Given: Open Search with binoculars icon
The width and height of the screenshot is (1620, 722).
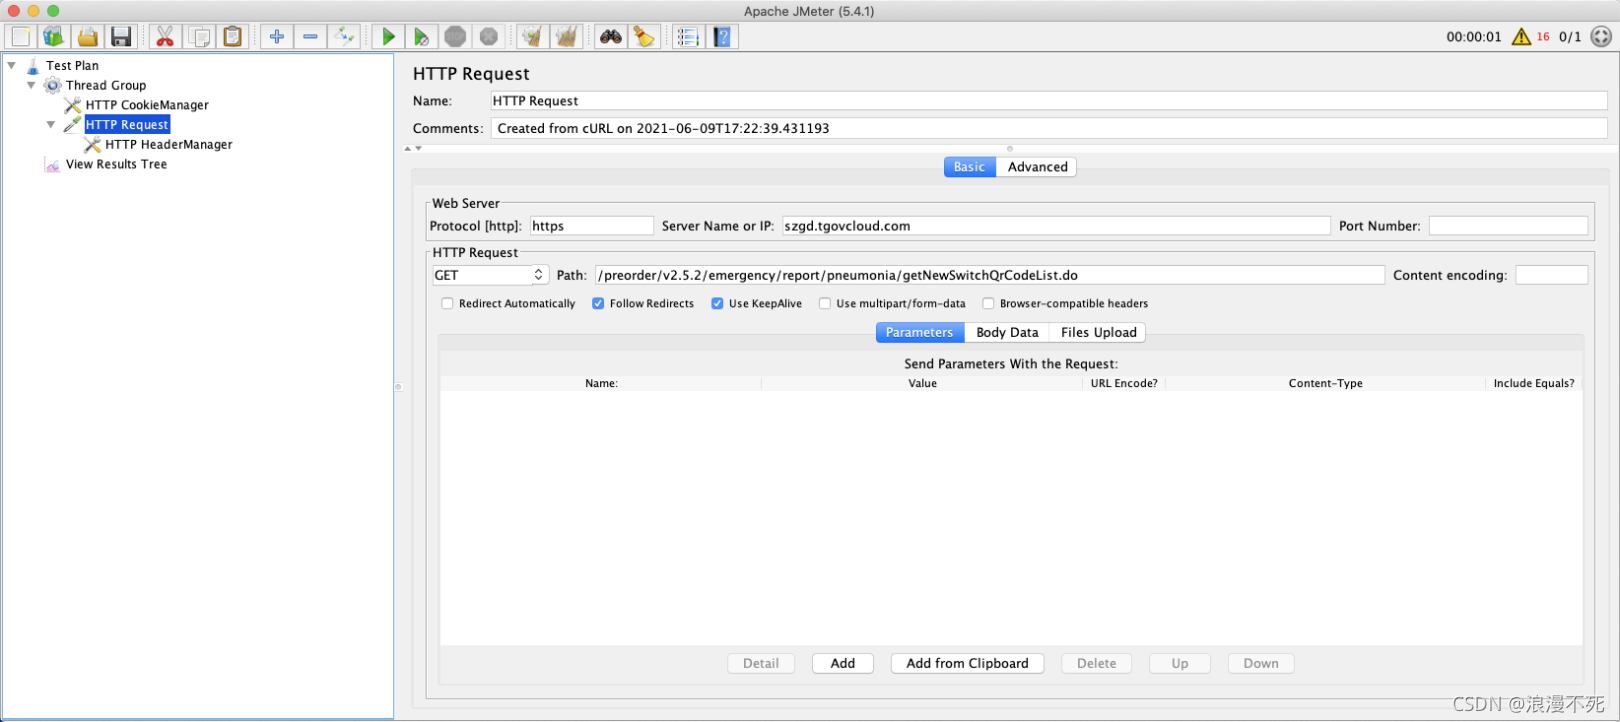Looking at the screenshot, I should [610, 37].
